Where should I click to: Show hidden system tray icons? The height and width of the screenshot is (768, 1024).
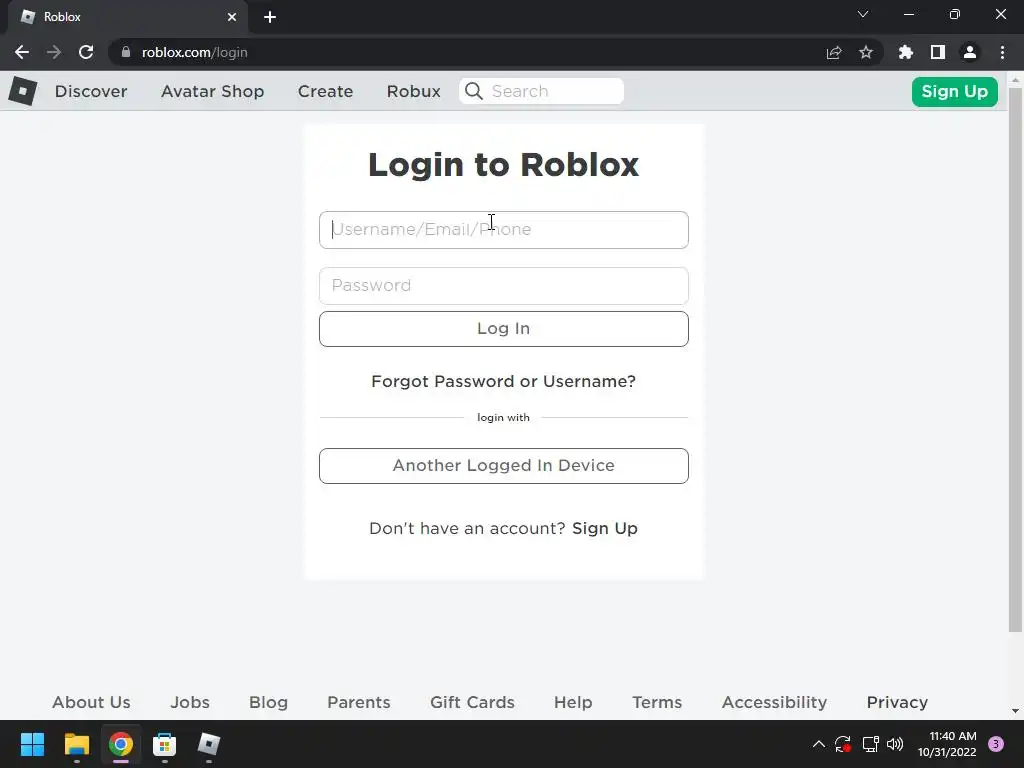coord(818,744)
